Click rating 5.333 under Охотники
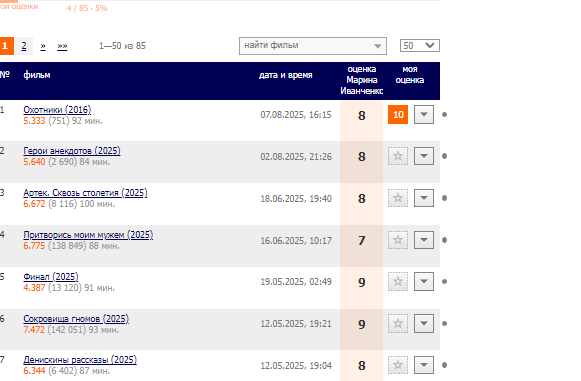This screenshot has height=381, width=581. [x=34, y=121]
